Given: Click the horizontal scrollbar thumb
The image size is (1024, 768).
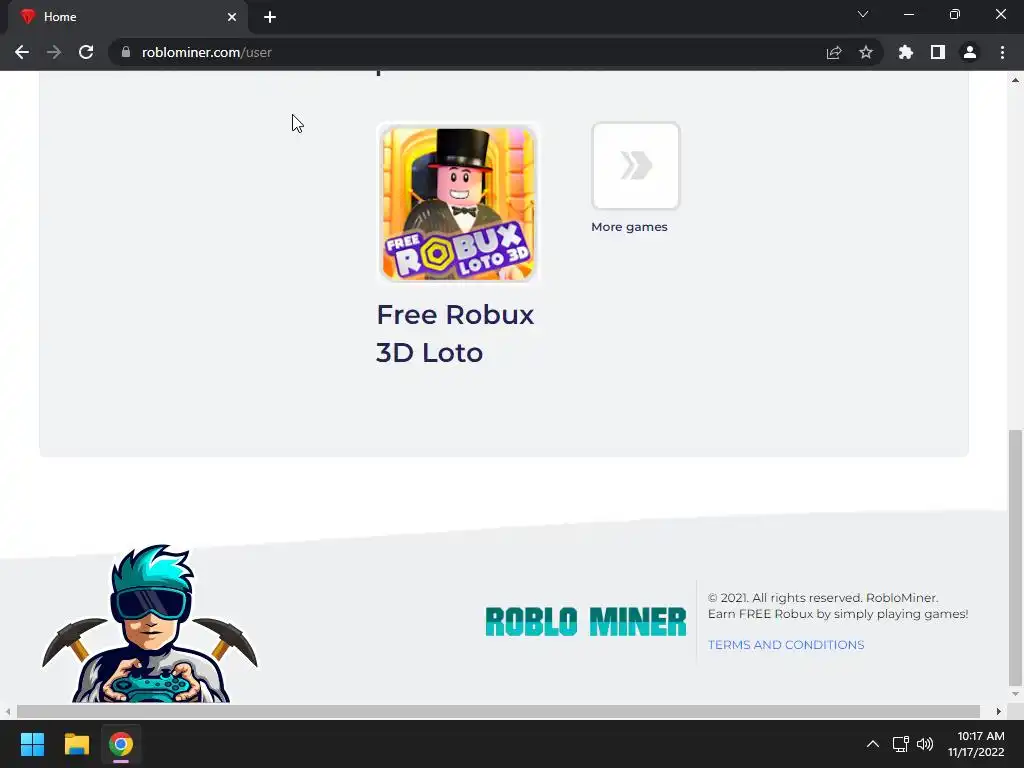Looking at the screenshot, I should 498,711.
